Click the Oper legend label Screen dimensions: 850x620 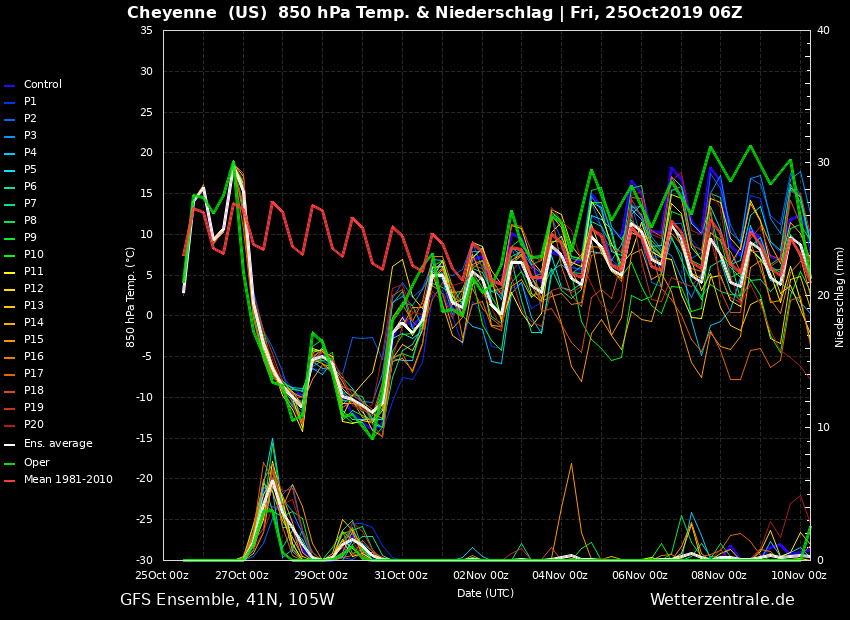pyautogui.click(x=36, y=462)
